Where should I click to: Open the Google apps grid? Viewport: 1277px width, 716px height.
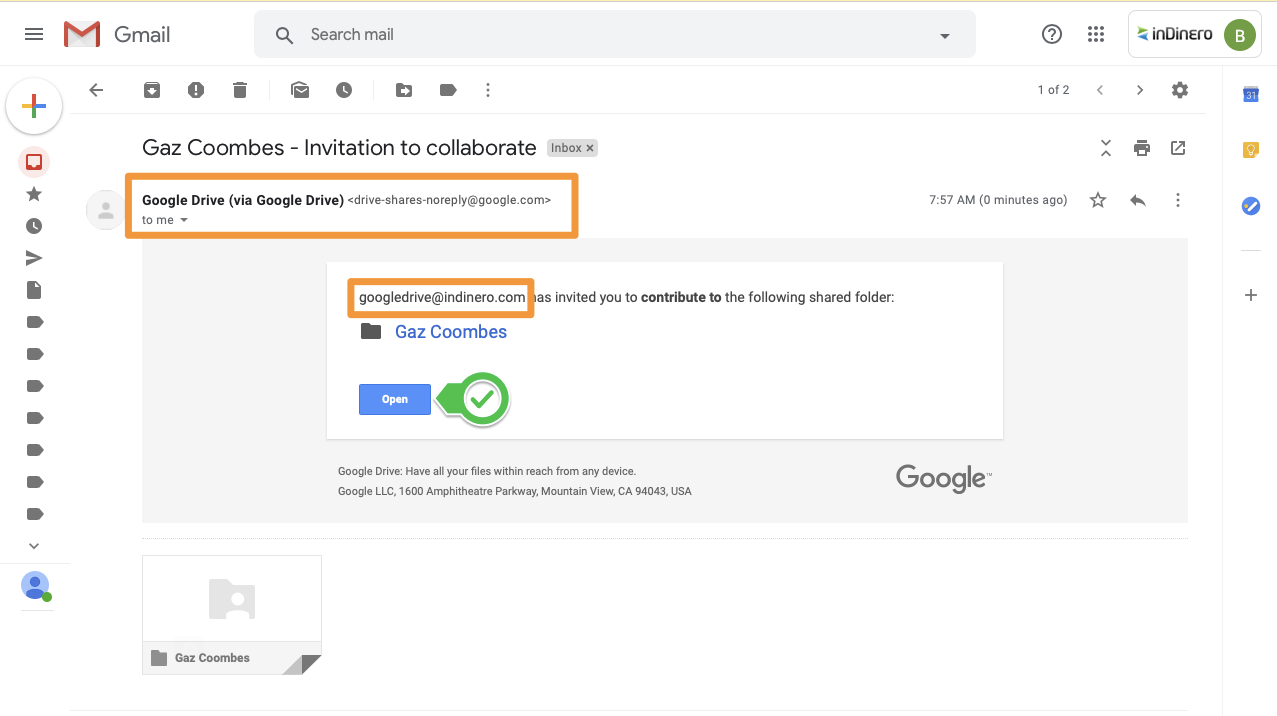click(x=1096, y=34)
